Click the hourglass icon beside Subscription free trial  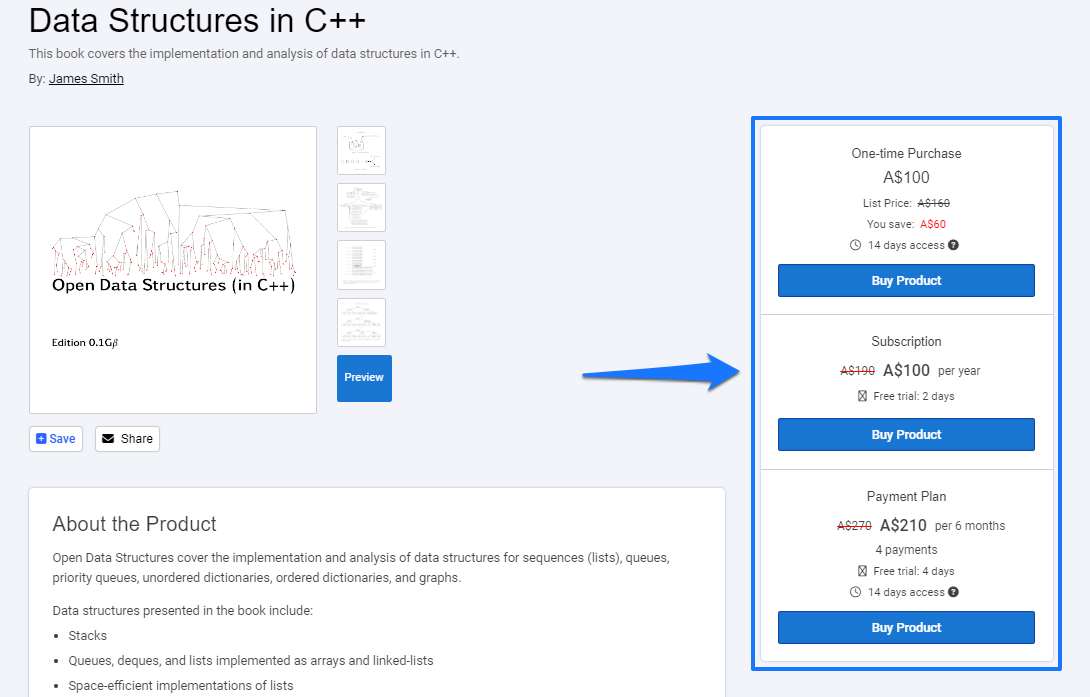862,396
